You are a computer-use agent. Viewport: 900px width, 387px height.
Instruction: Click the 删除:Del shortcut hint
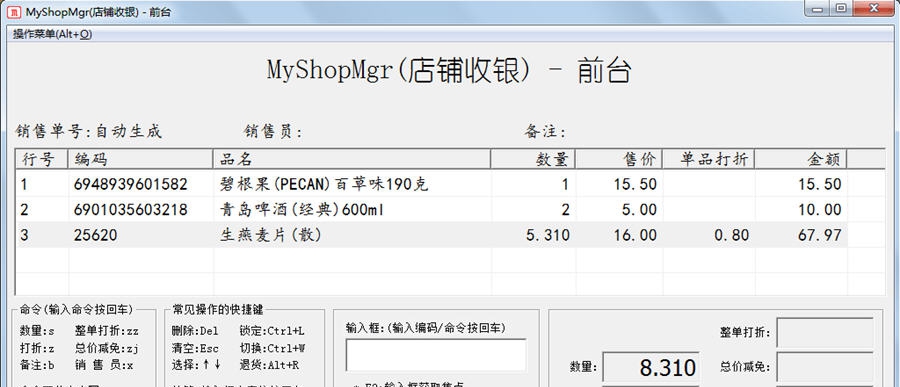tap(195, 331)
